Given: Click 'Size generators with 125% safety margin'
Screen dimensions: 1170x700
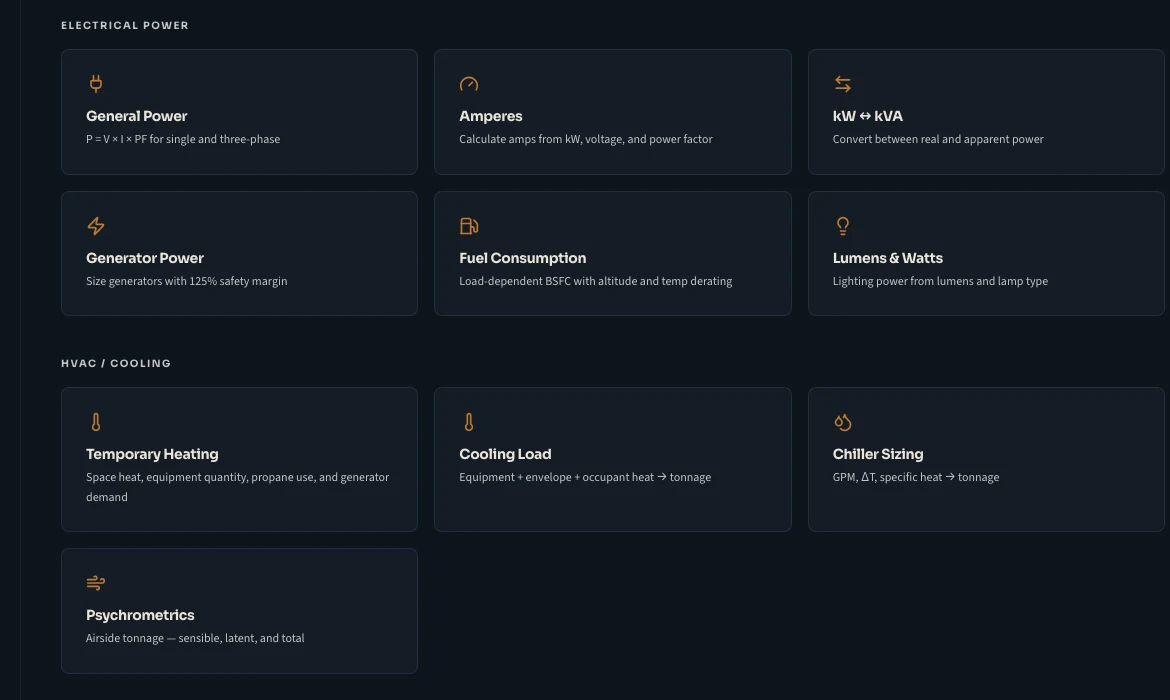Looking at the screenshot, I should (x=187, y=281).
